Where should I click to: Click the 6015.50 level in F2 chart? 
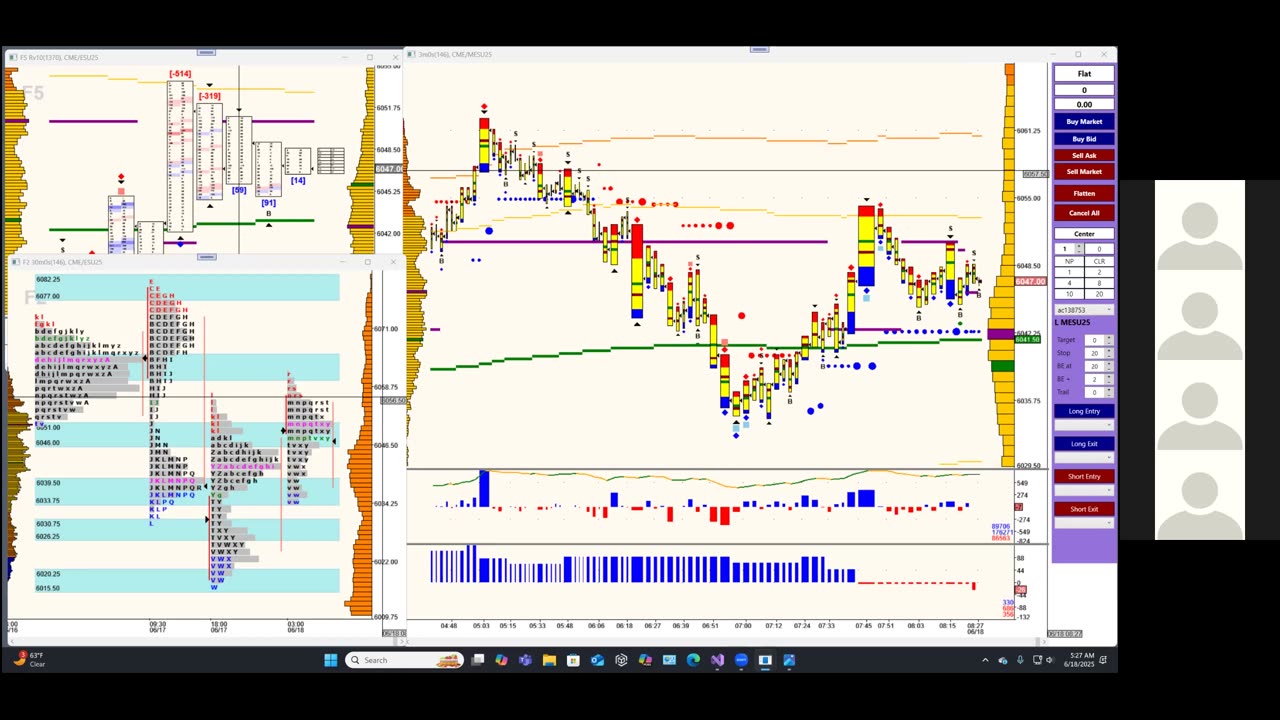coord(48,588)
